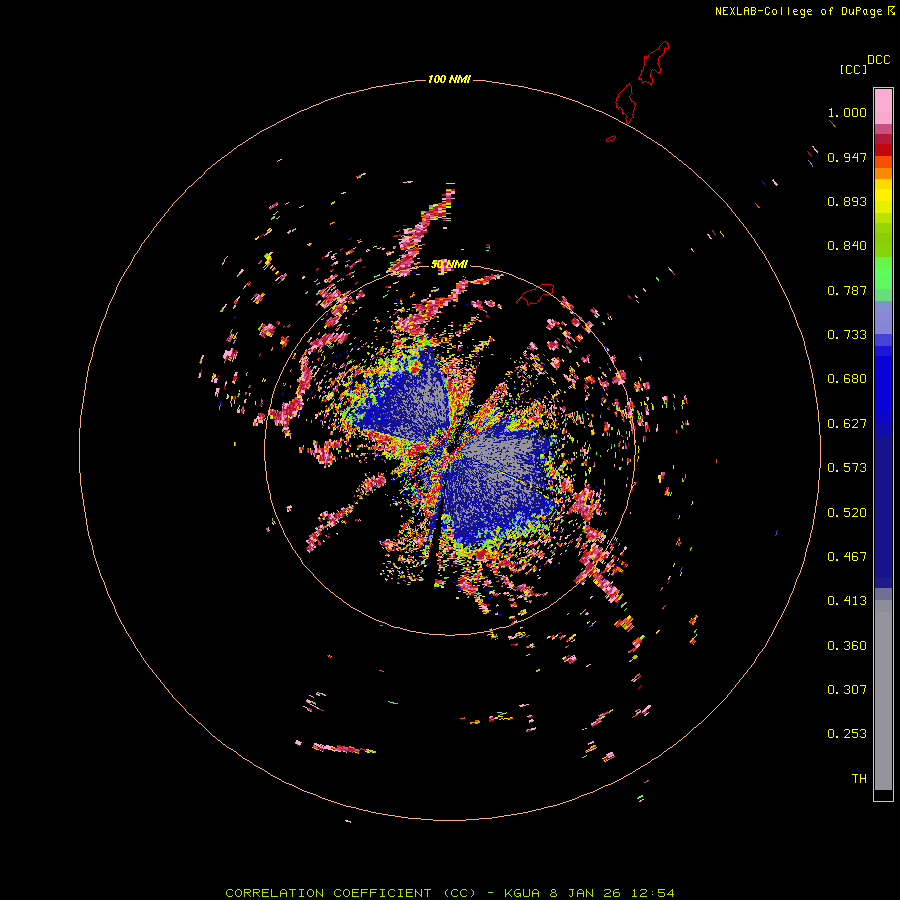The width and height of the screenshot is (900, 900).
Task: Select the 0.467 scale value
Action: click(847, 557)
